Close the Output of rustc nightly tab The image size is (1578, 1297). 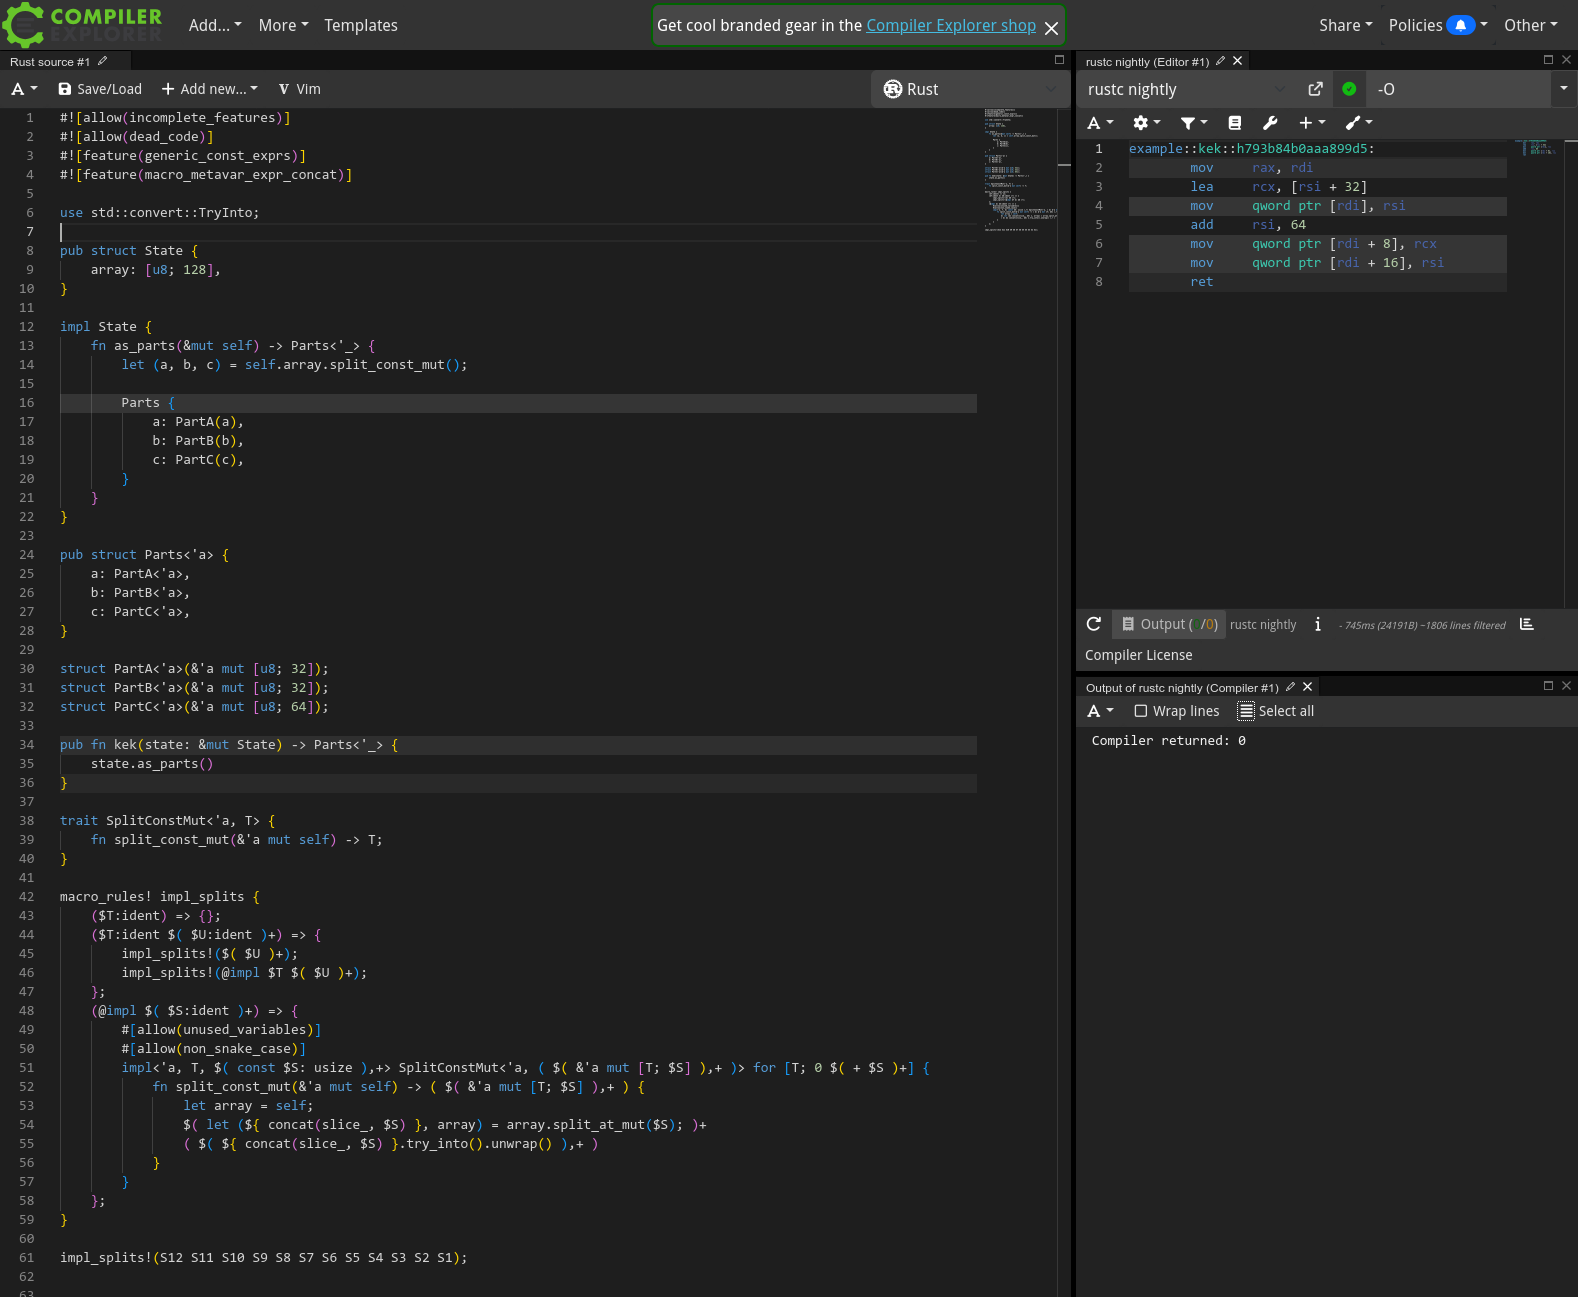coord(1307,687)
